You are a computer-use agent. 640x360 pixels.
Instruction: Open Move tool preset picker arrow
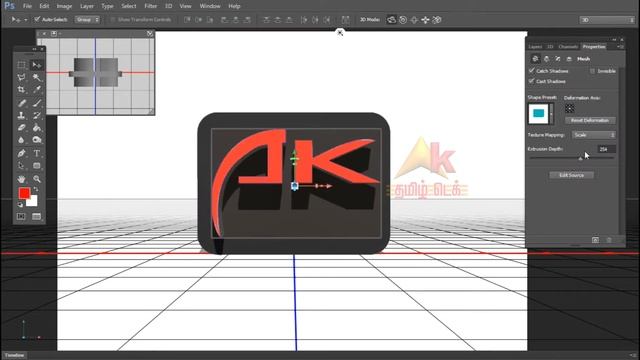click(26, 20)
